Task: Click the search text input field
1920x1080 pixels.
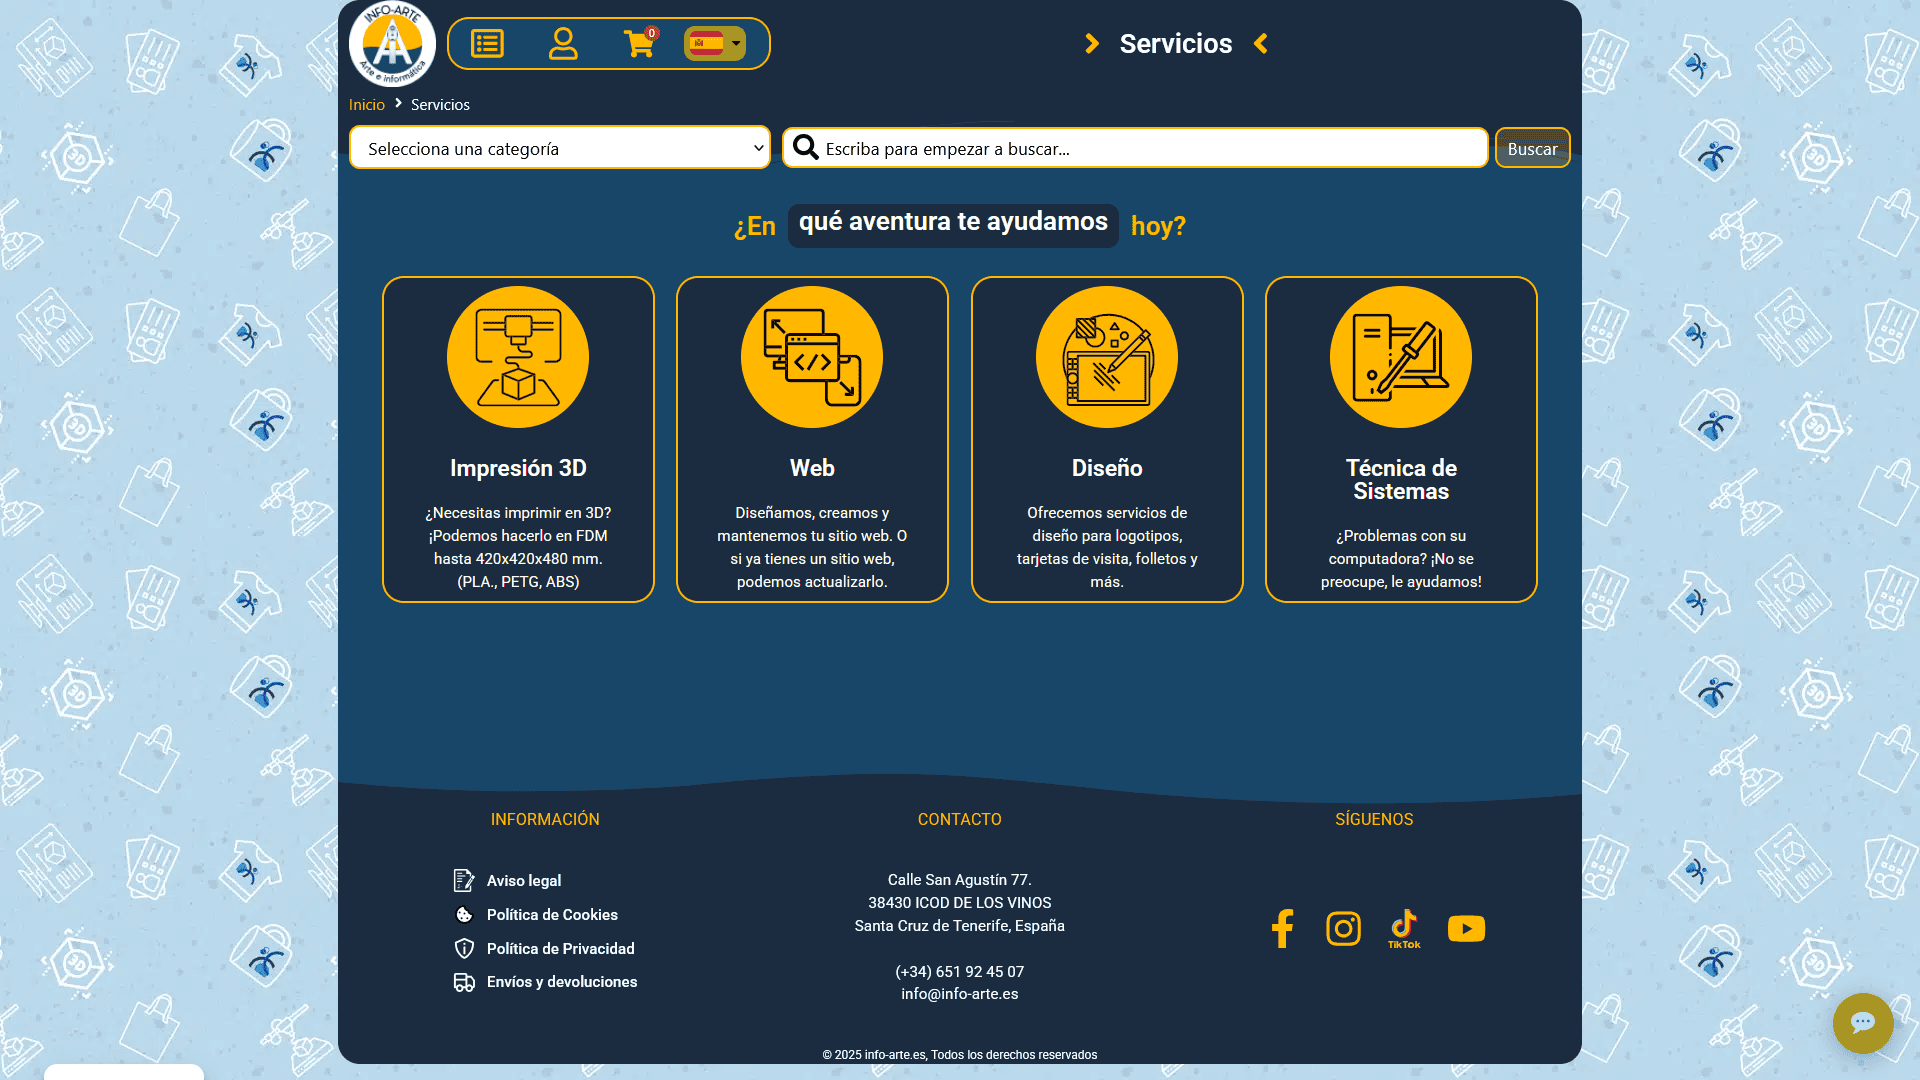Action: 1150,148
